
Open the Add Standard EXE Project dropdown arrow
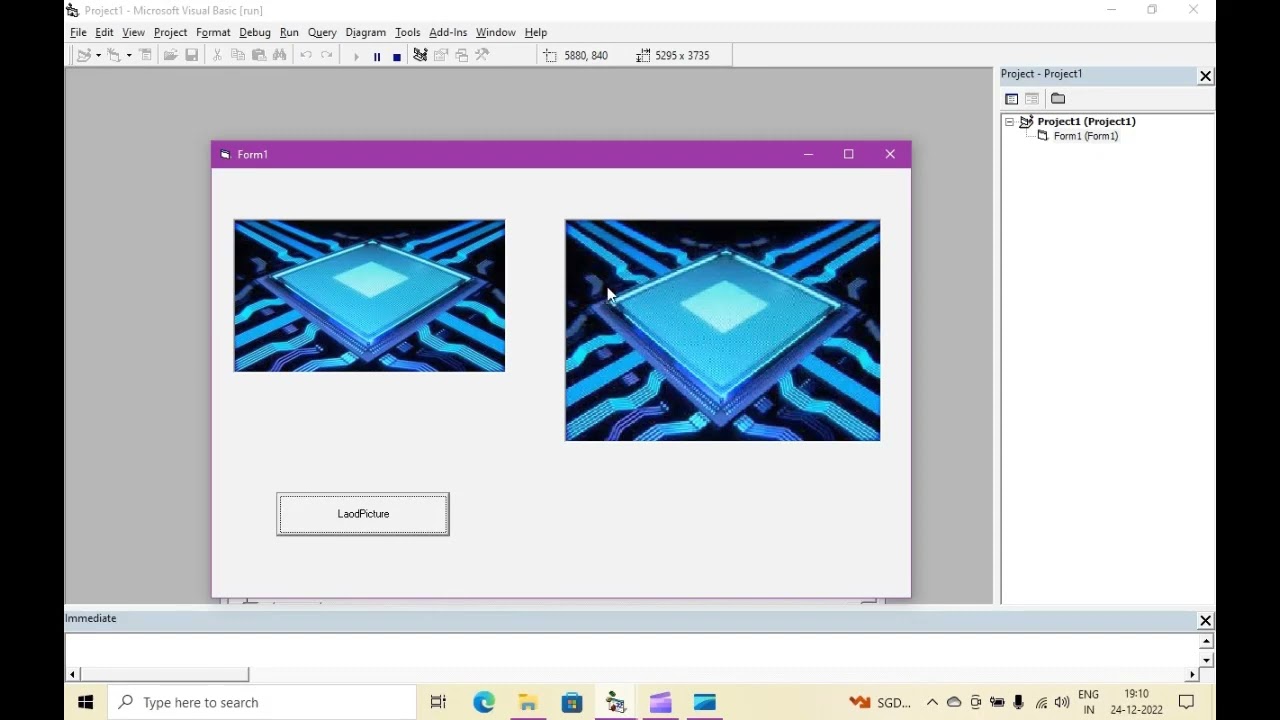(x=98, y=56)
